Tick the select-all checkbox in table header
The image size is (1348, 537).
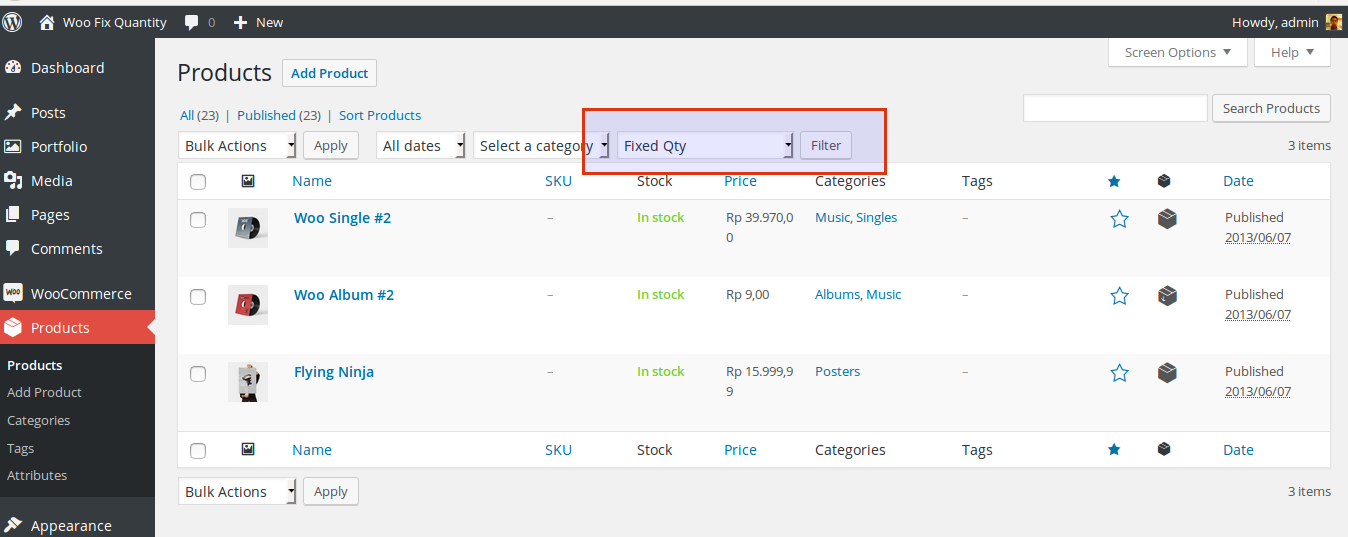(198, 182)
